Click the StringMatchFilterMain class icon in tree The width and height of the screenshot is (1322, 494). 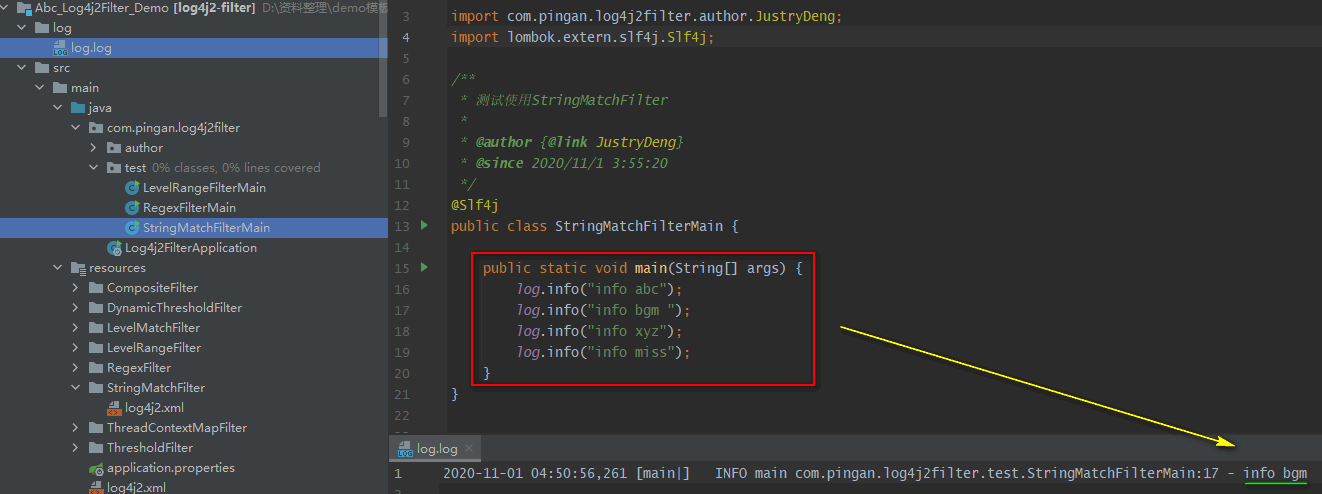tap(132, 228)
